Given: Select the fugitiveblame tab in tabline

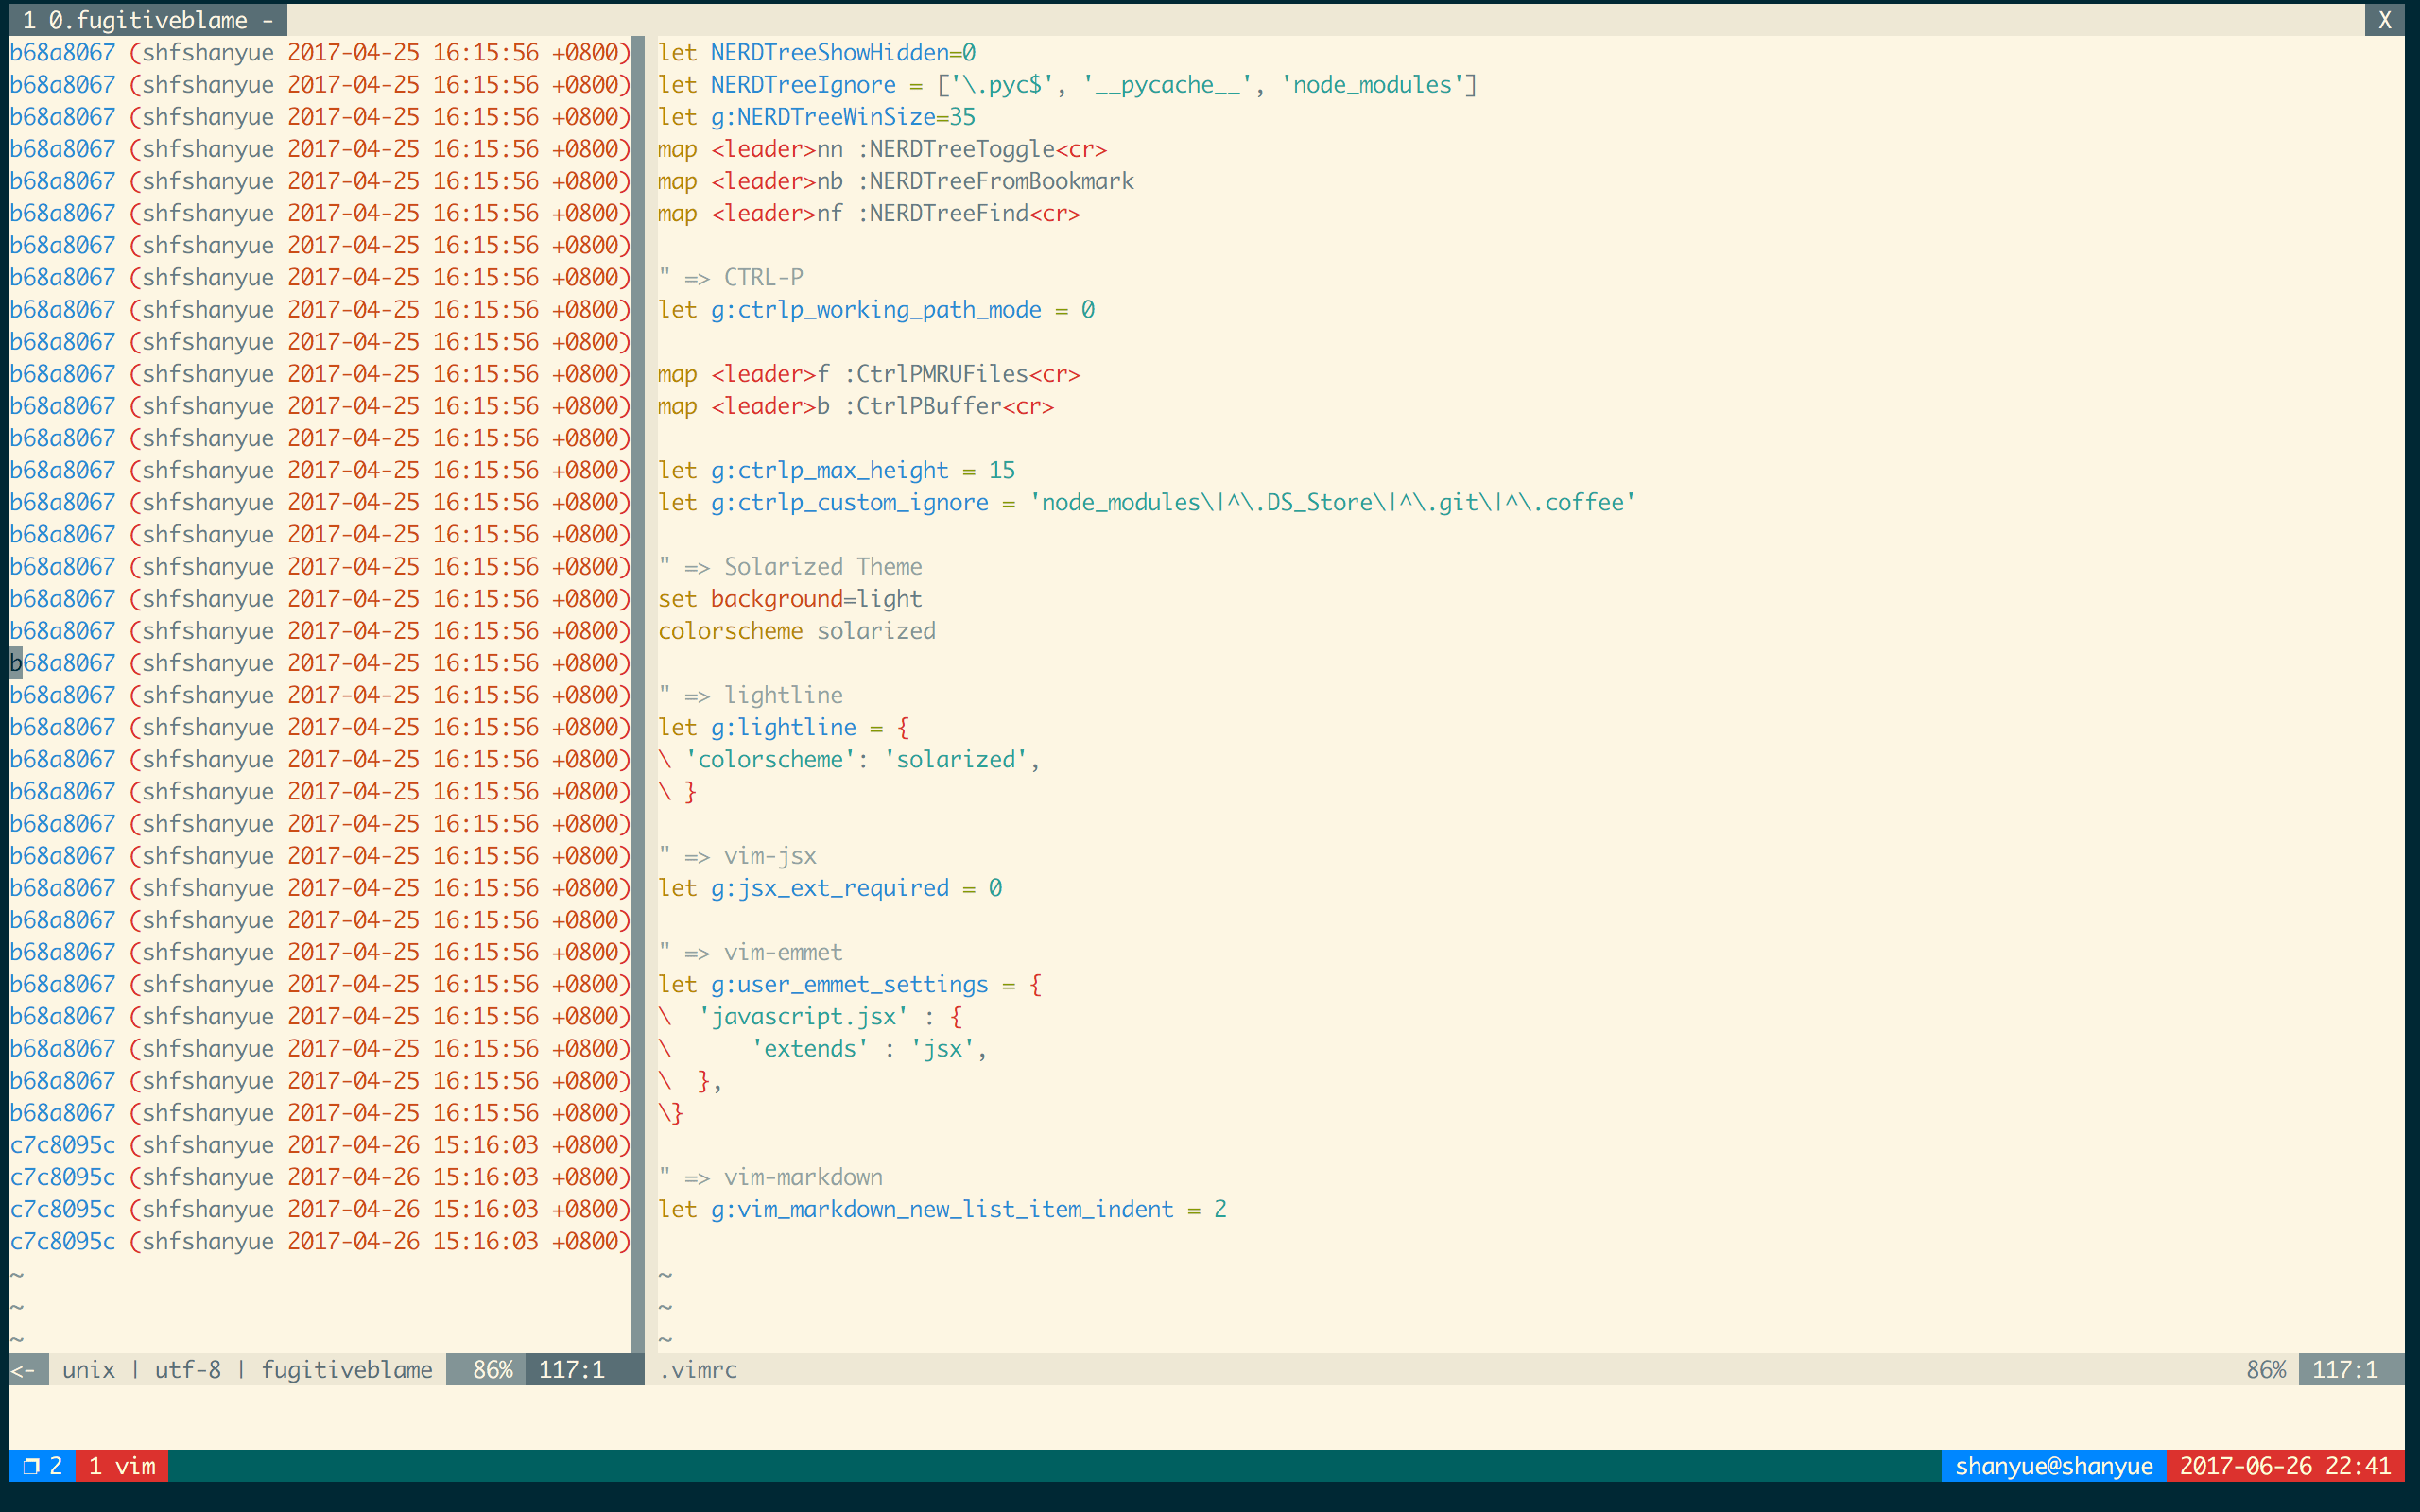Looking at the screenshot, I should (x=148, y=20).
